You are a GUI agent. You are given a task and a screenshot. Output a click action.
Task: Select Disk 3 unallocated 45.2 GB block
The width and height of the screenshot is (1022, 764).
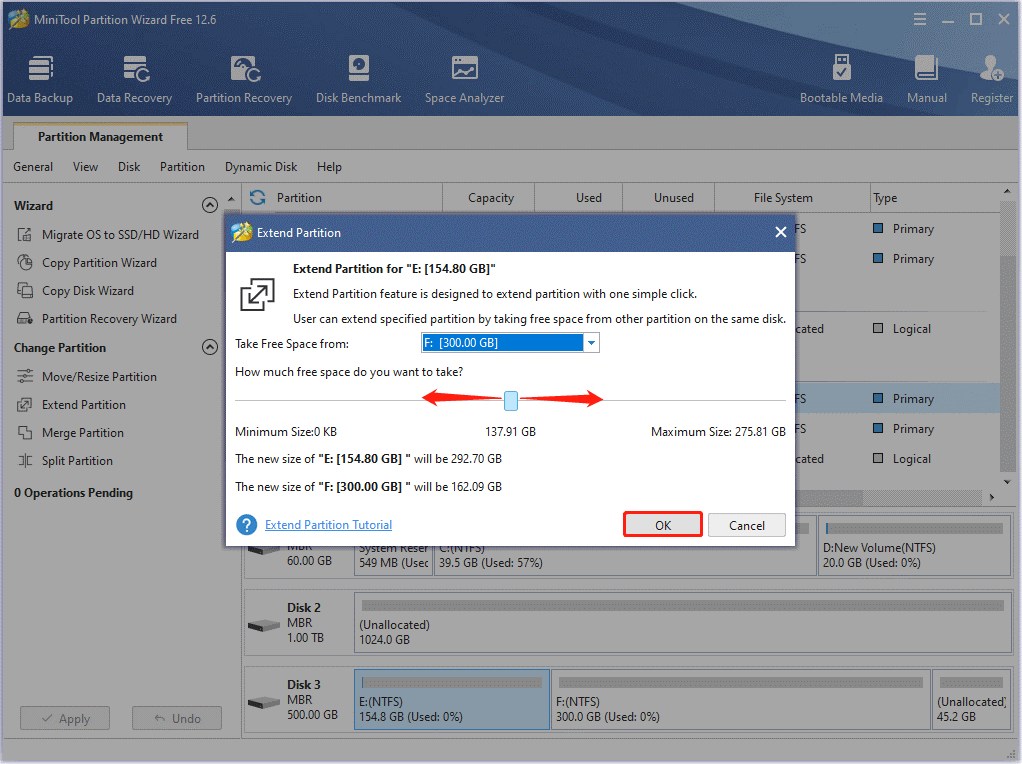pyautogui.click(x=971, y=699)
